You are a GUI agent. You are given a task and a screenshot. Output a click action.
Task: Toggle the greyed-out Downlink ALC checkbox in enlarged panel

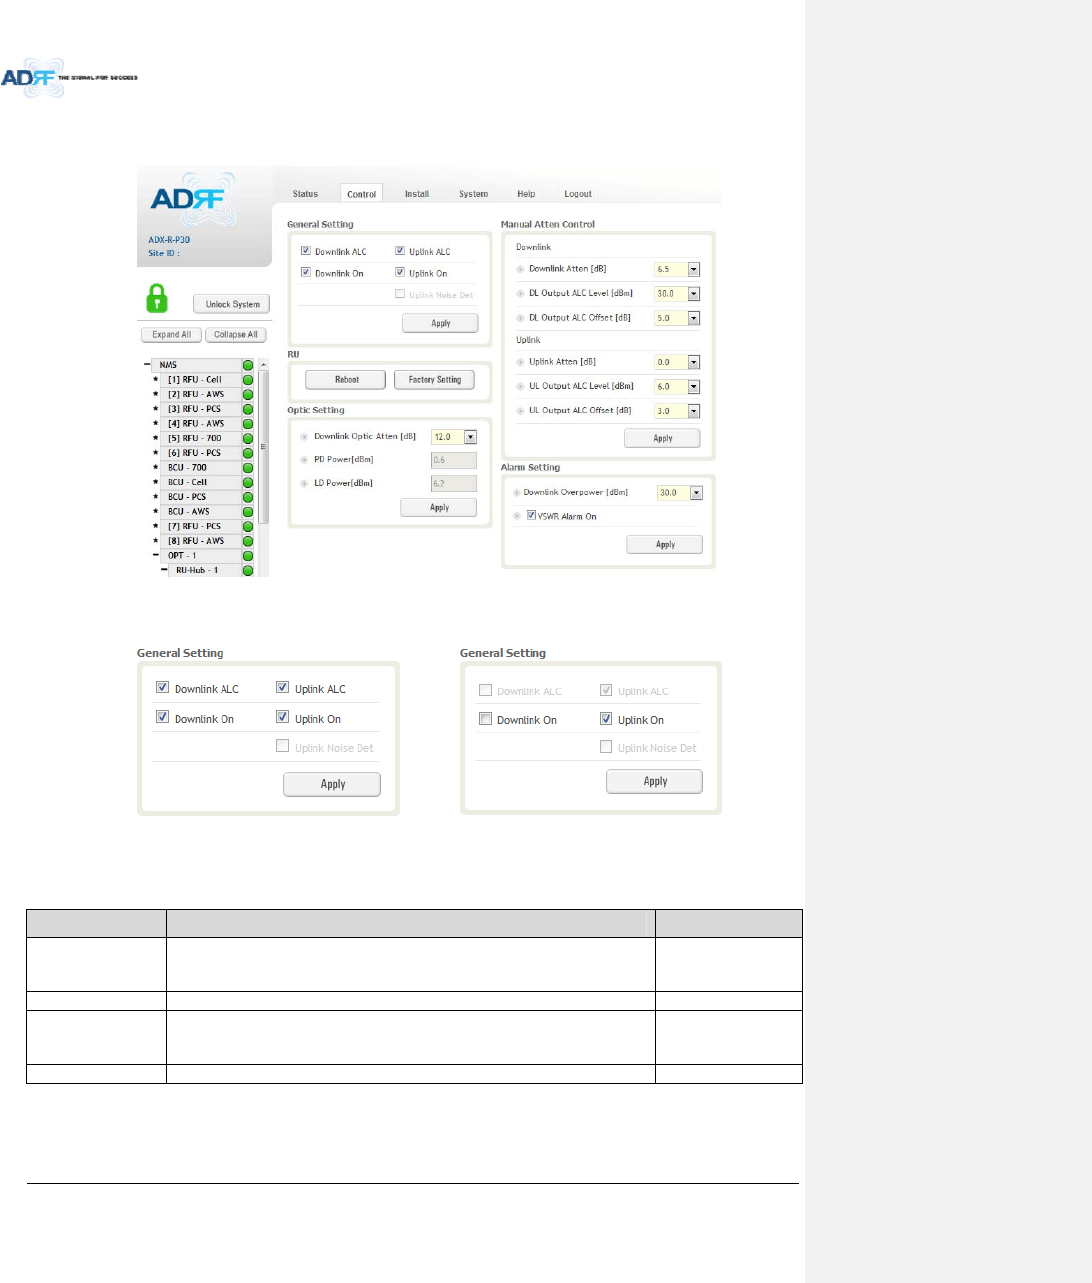click(x=485, y=690)
